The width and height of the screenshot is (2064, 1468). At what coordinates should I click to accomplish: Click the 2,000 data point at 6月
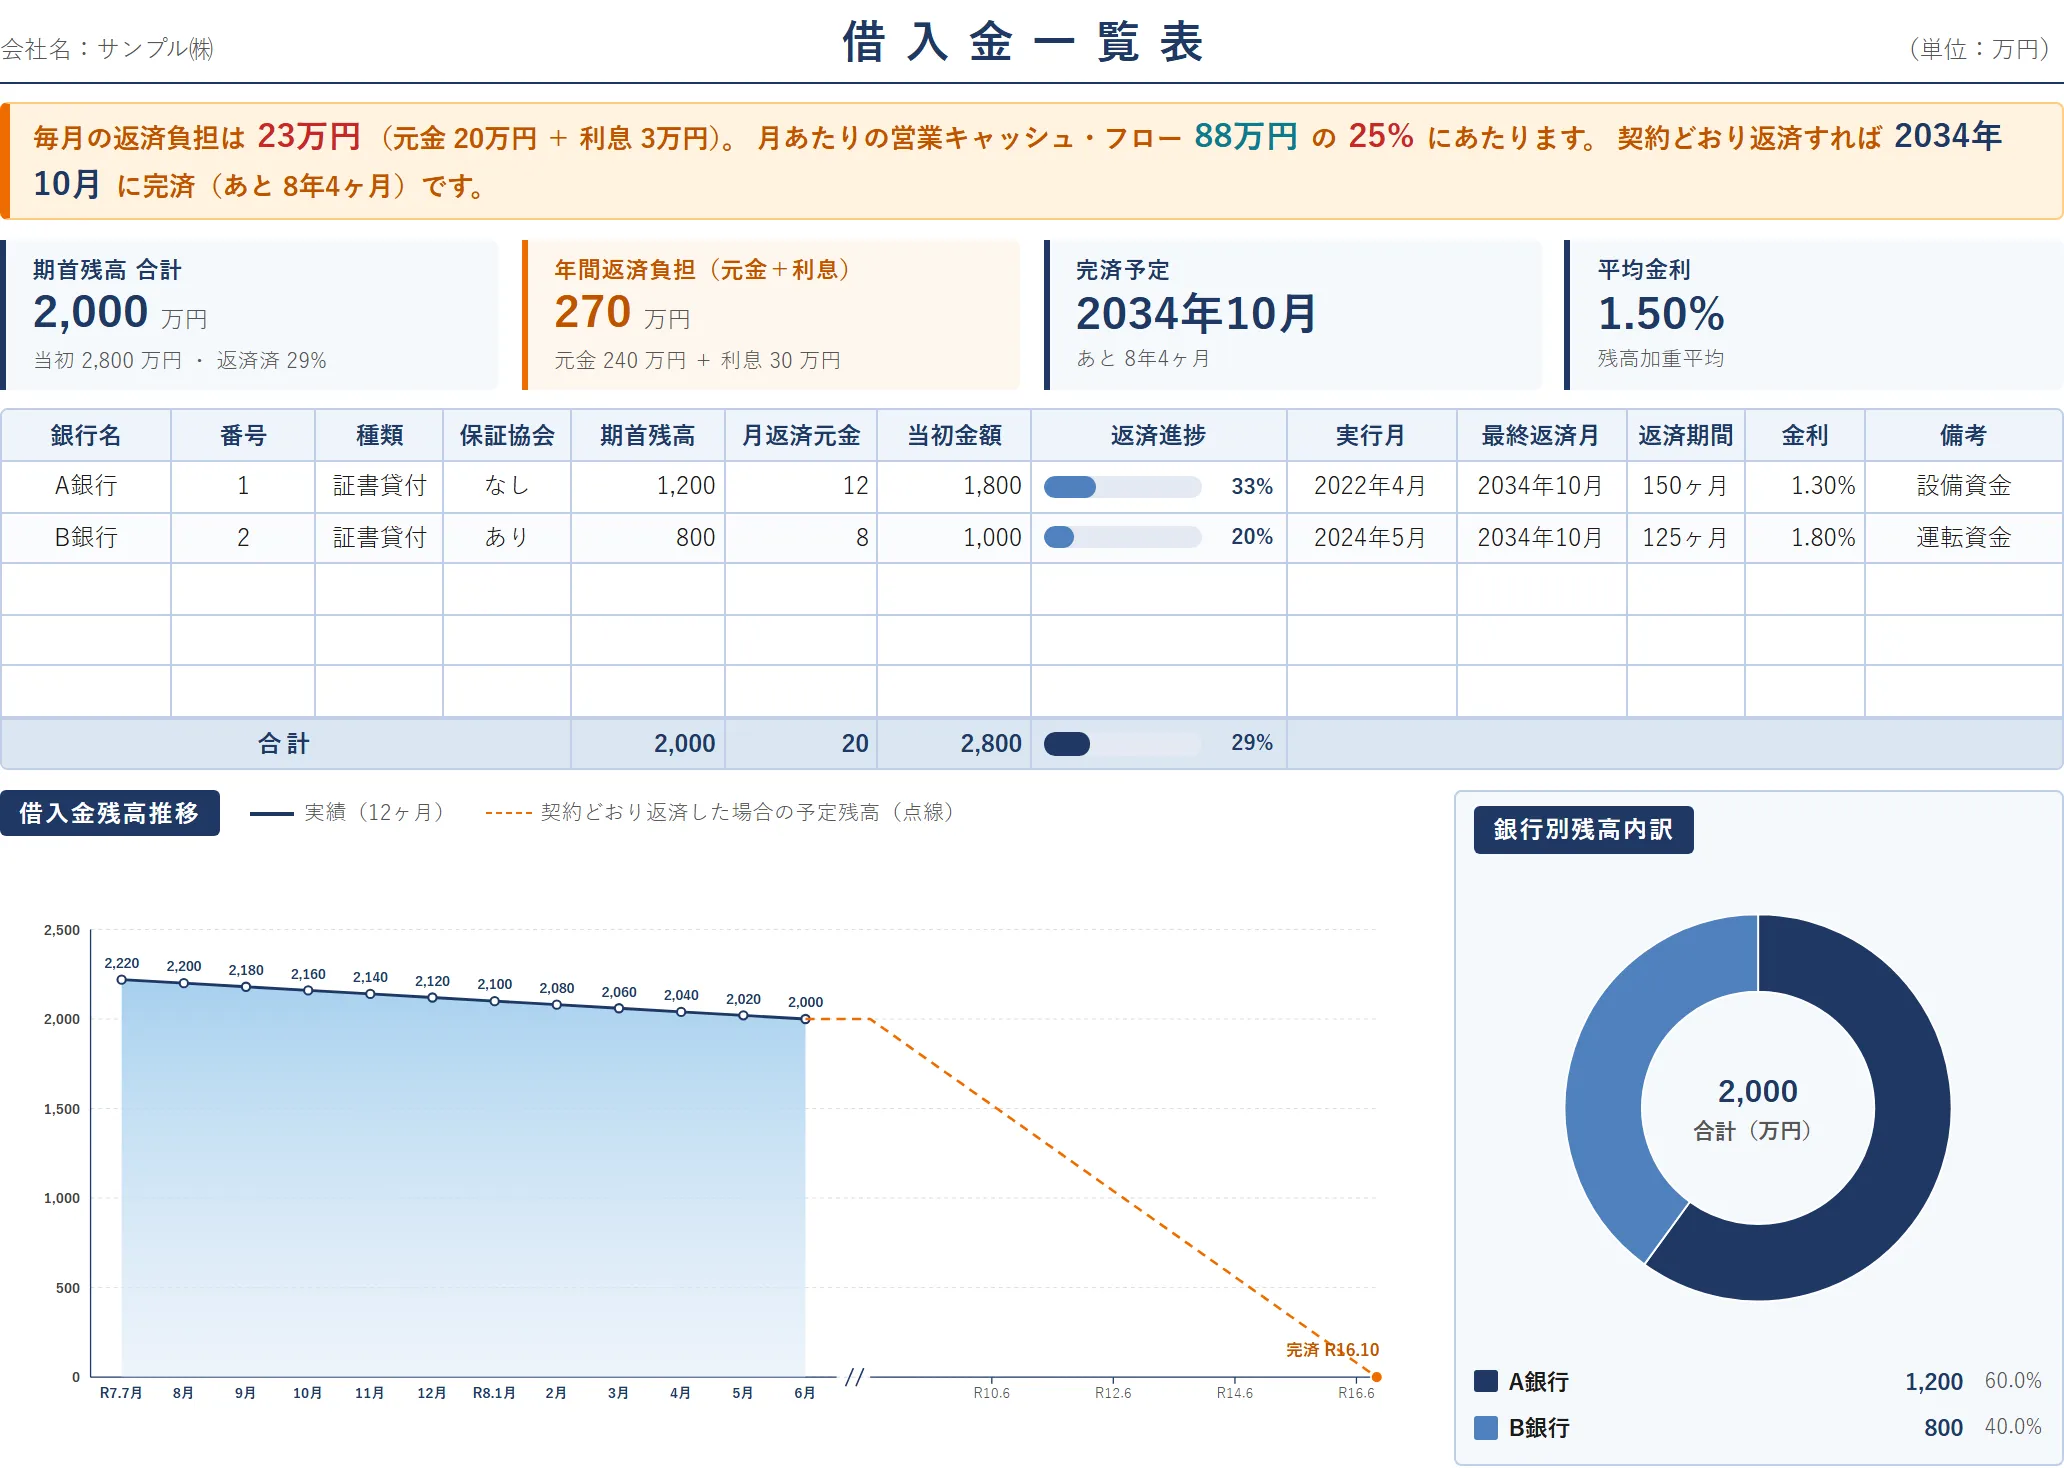(805, 1019)
